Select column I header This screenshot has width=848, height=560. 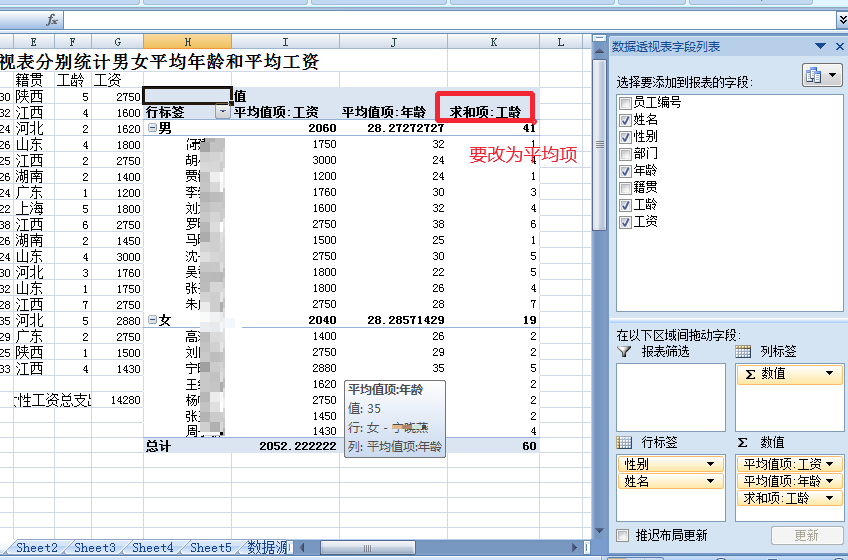(286, 42)
